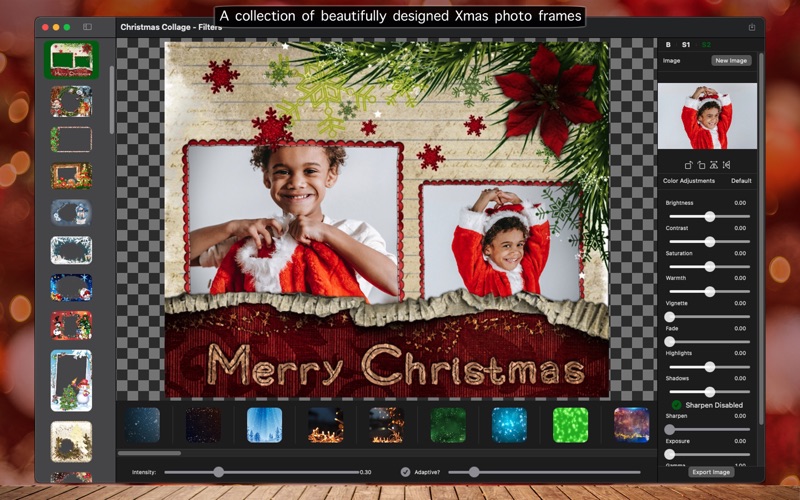Enable sharpening via Sharpen Disabled toggle
The width and height of the screenshot is (800, 500).
[676, 405]
